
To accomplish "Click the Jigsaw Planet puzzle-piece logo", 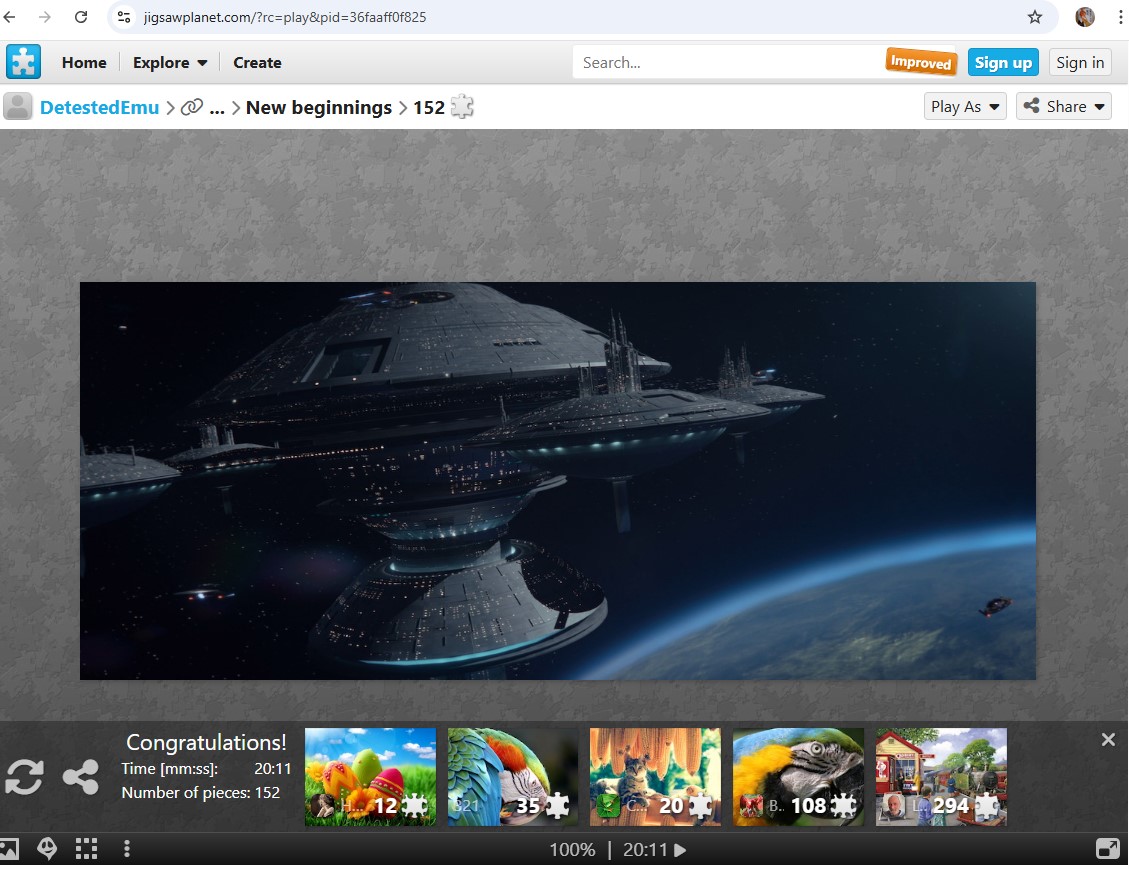I will 23,62.
